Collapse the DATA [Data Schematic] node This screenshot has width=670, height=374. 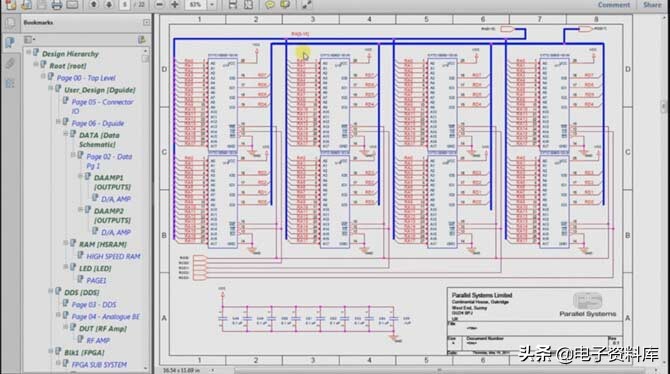tap(66, 133)
